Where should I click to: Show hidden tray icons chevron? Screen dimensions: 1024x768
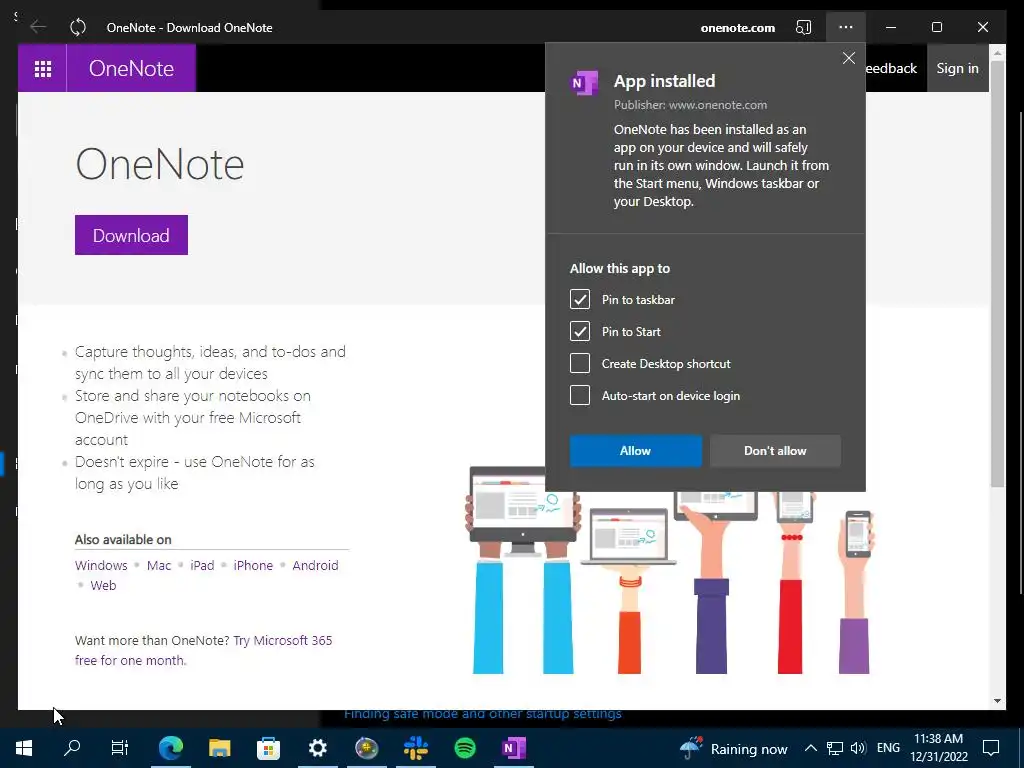click(810, 748)
